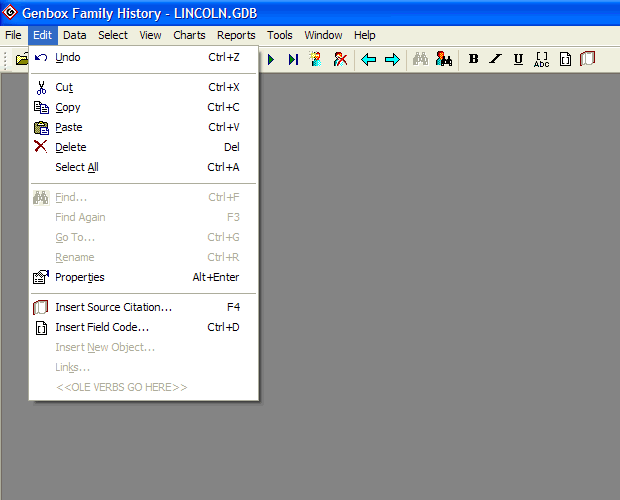The width and height of the screenshot is (620, 500).
Task: Click the find person with binoculars icon
Action: coord(444,59)
